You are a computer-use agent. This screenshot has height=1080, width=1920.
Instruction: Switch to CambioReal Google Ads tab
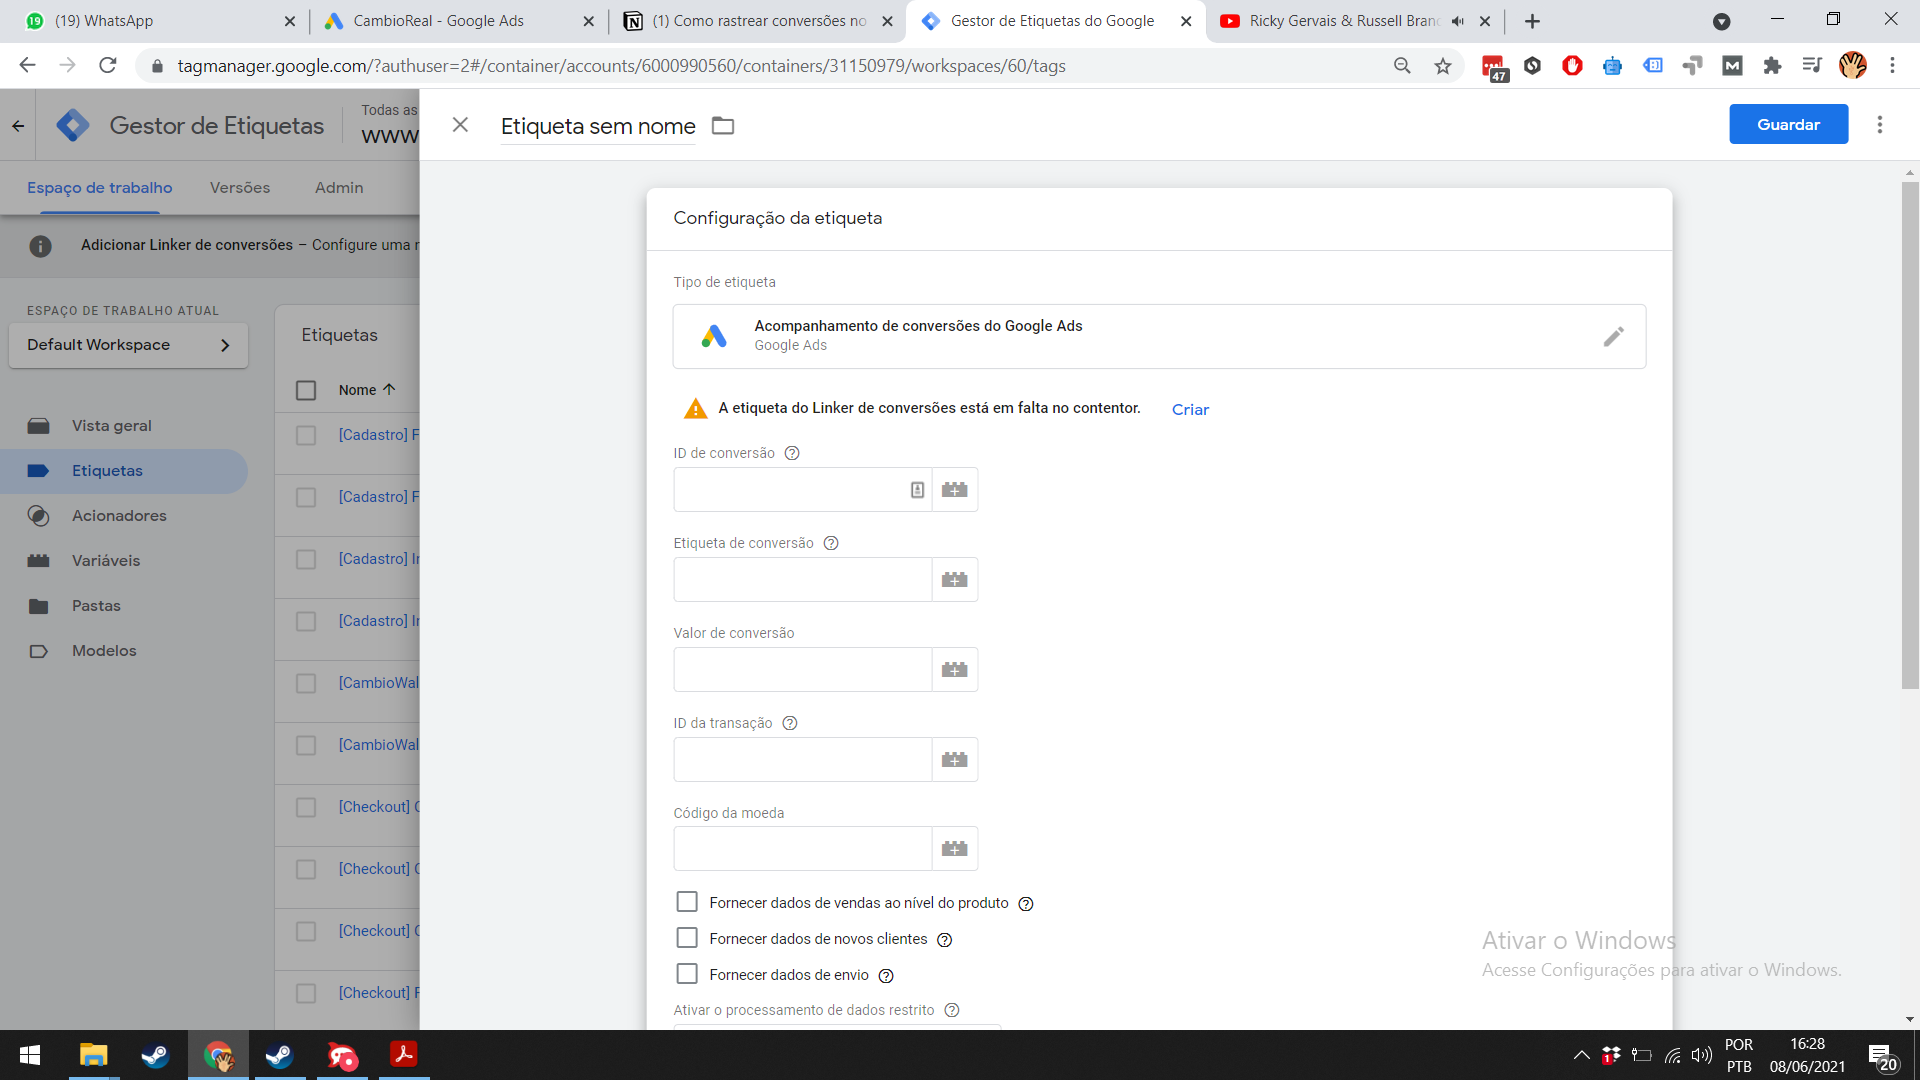coord(458,21)
